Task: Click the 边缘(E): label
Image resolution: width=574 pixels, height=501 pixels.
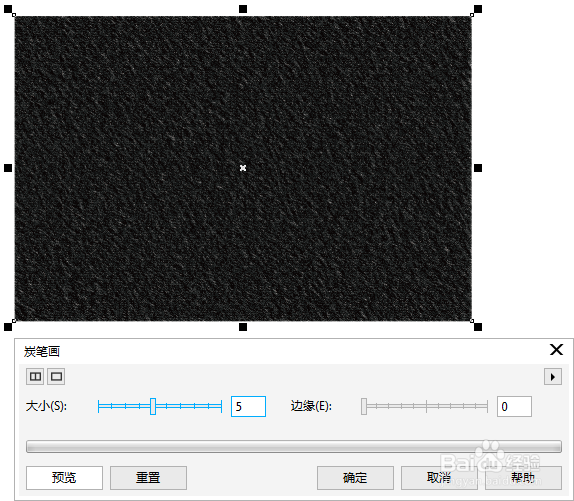Action: coord(311,406)
